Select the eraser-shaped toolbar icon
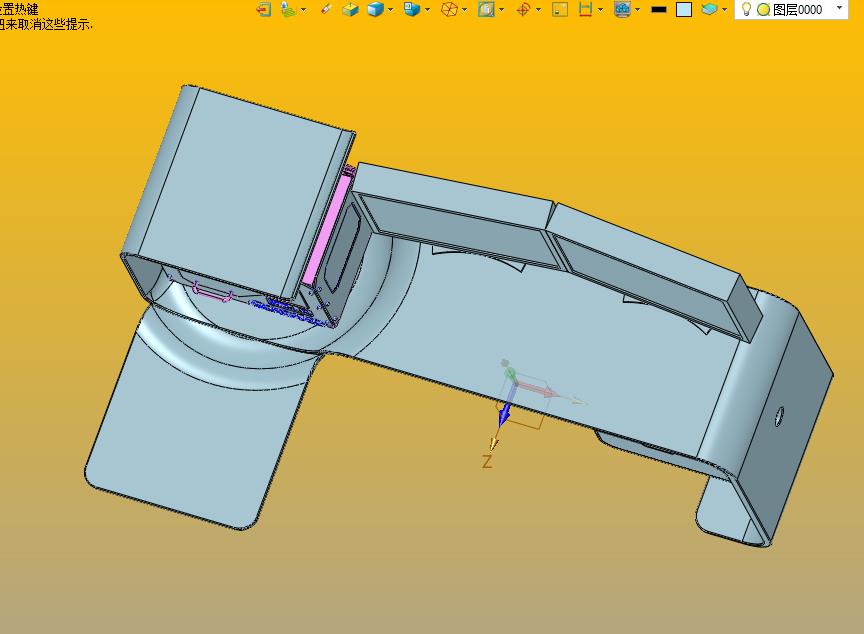Screen dimensions: 864x634 pos(326,9)
